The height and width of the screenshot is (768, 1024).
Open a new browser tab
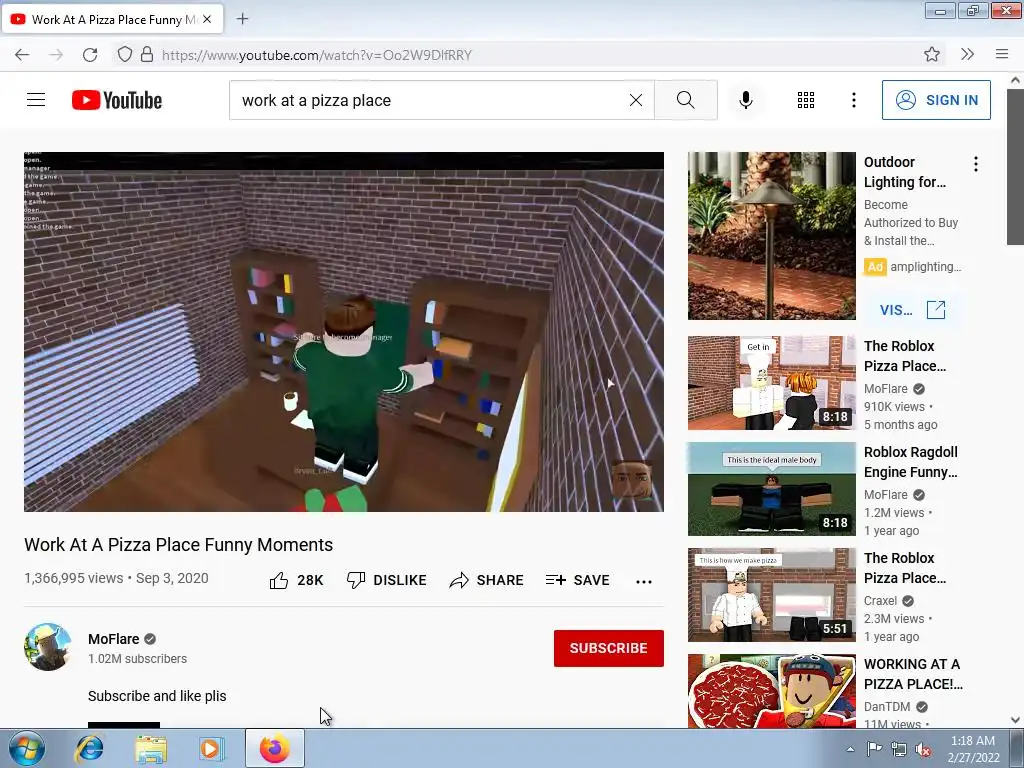(x=242, y=19)
